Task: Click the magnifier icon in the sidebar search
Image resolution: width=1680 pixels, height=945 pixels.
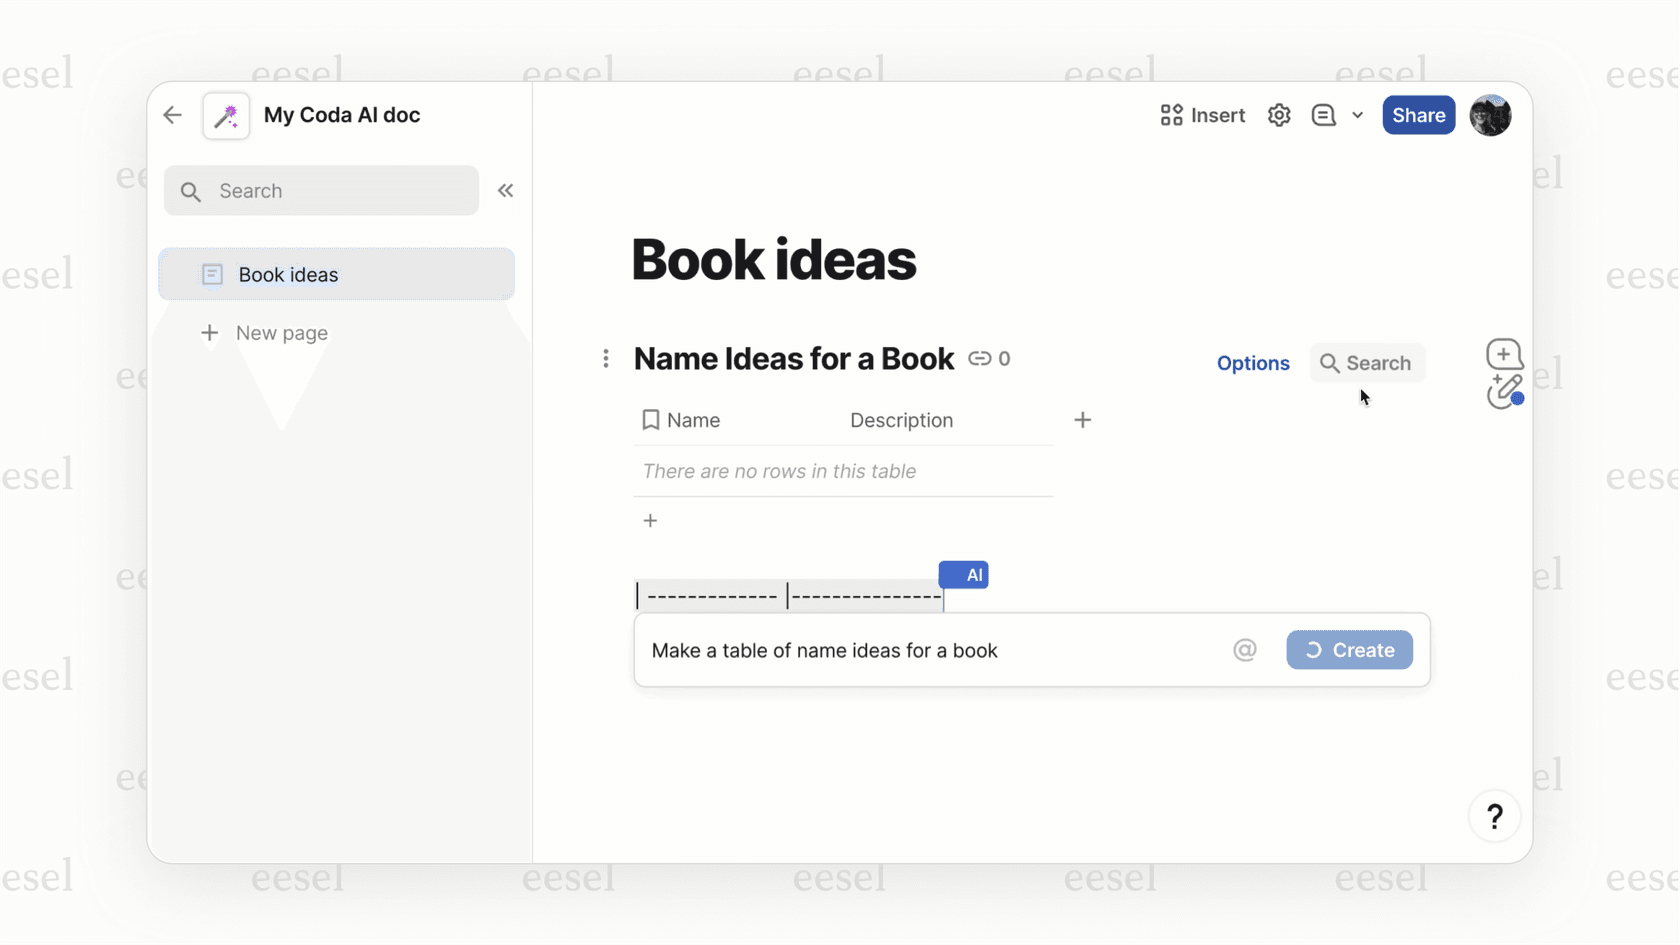Action: (x=190, y=190)
